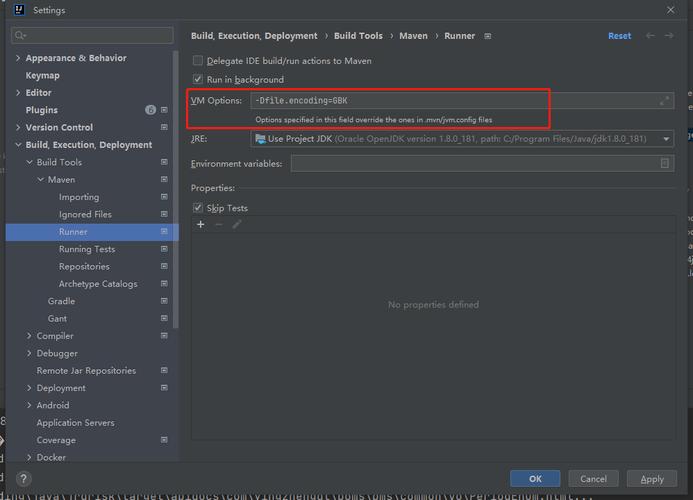
Task: Click the Apply button
Action: pyautogui.click(x=652, y=479)
